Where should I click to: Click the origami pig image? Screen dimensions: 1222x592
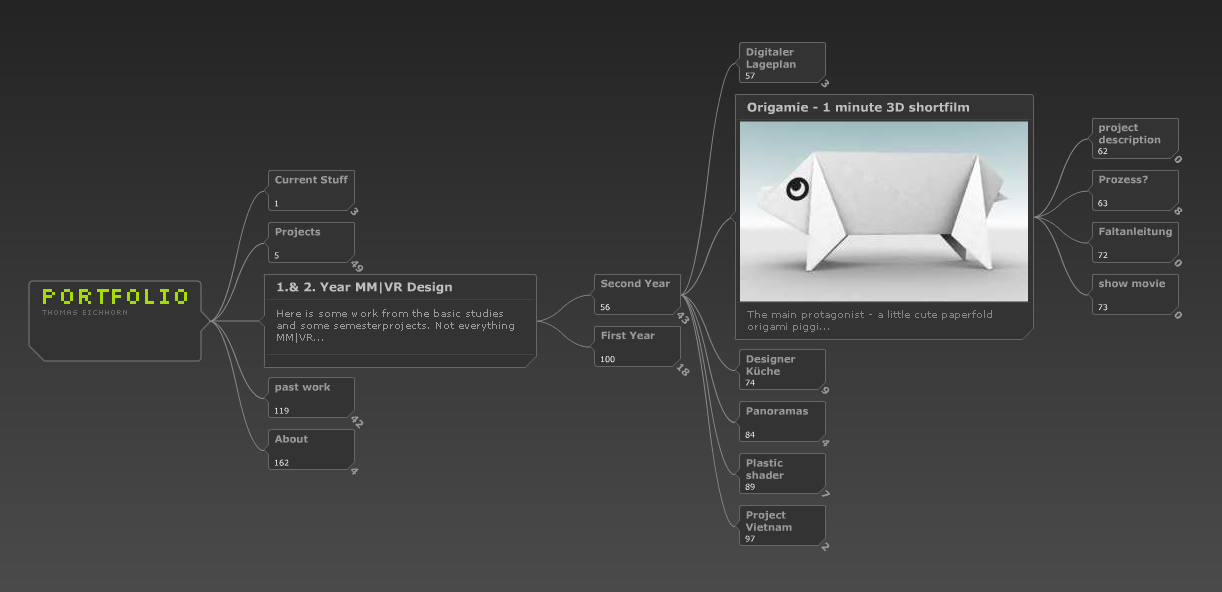(x=884, y=211)
